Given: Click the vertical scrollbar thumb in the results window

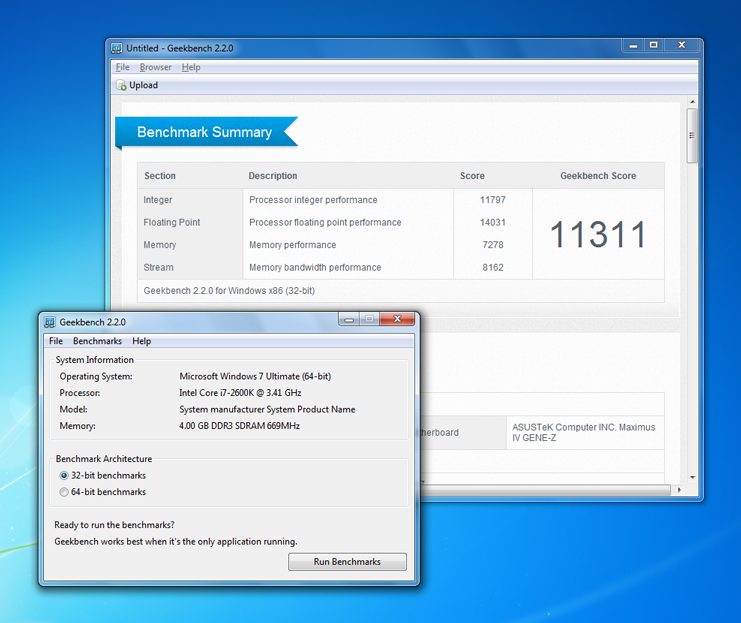Looking at the screenshot, I should [692, 135].
